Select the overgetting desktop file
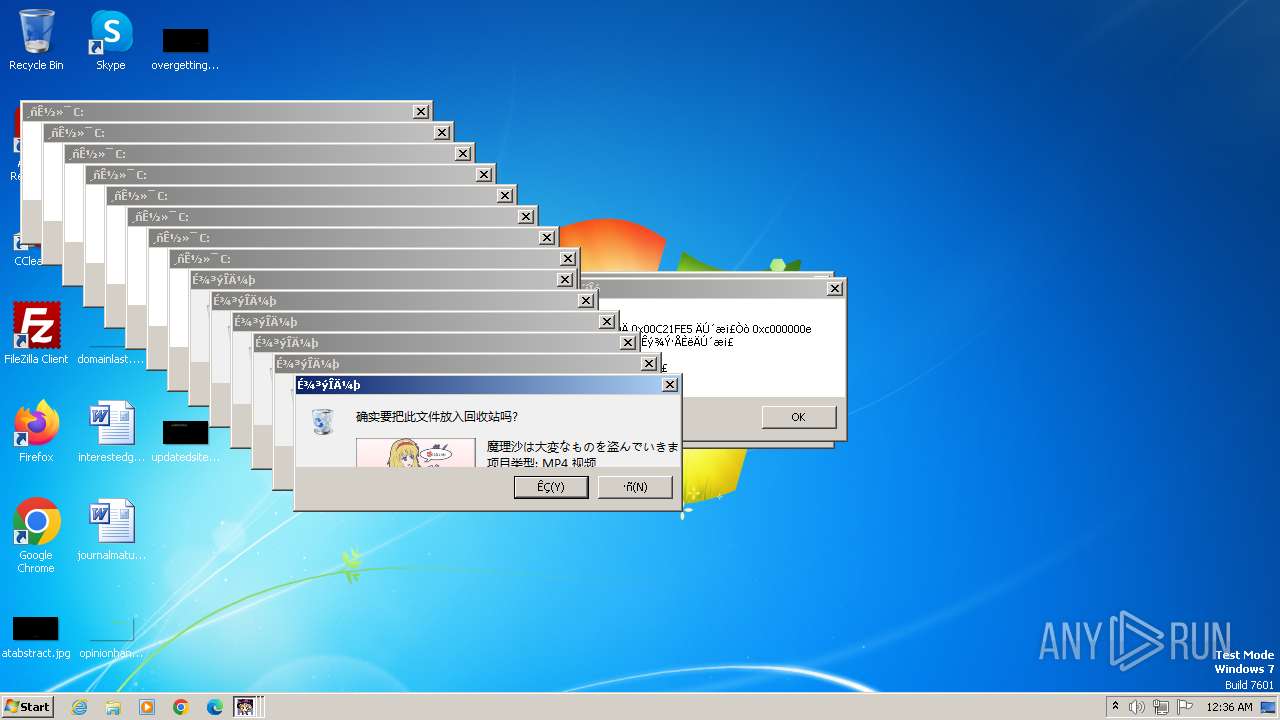 185,48
